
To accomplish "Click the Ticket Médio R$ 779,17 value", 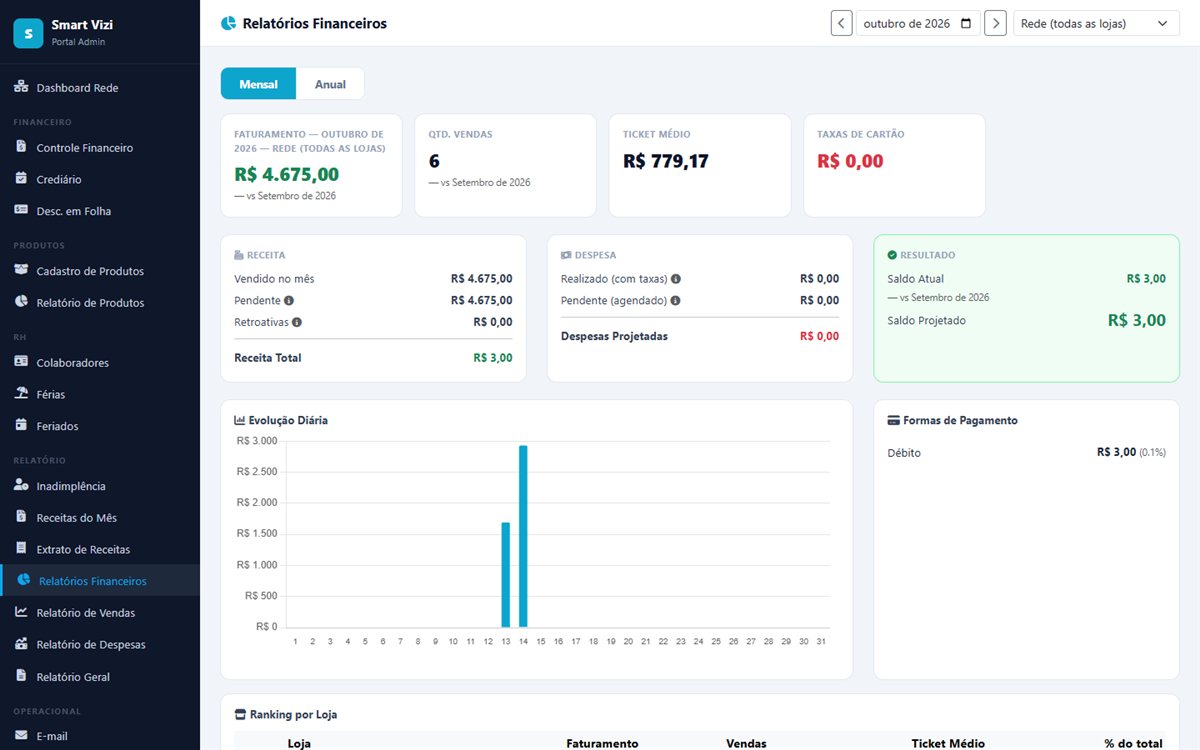I will click(665, 161).
